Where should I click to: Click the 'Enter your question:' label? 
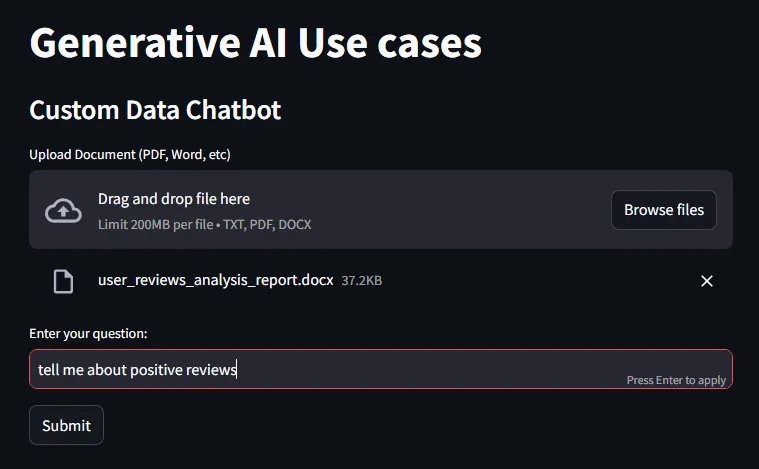click(88, 333)
